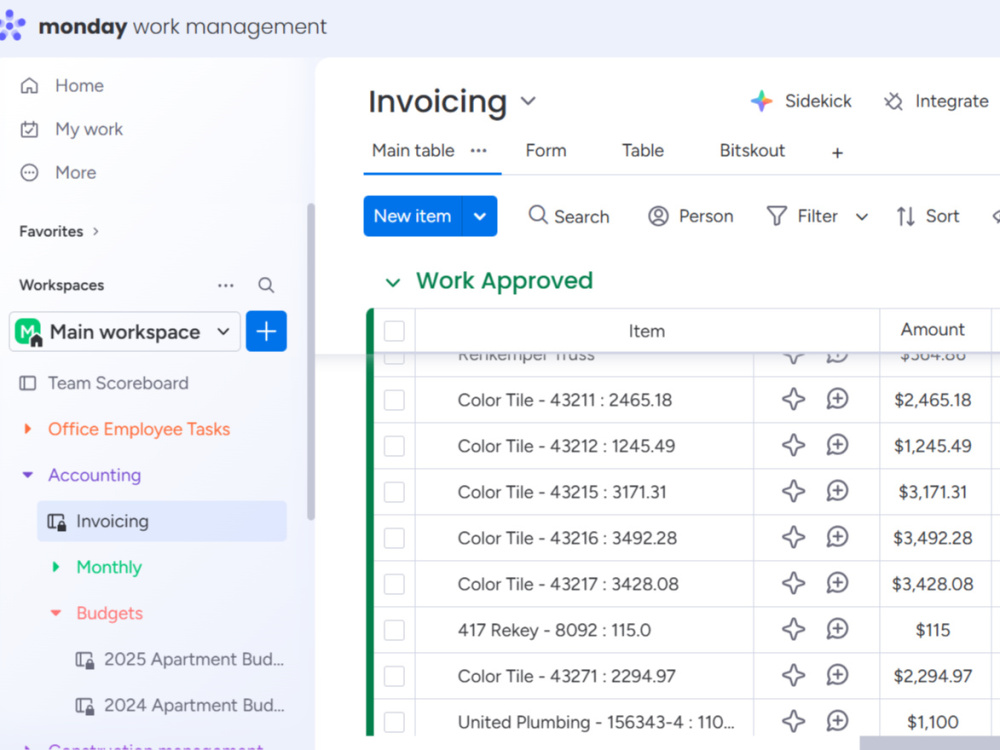Collapse the Budgets folder

pyautogui.click(x=55, y=613)
